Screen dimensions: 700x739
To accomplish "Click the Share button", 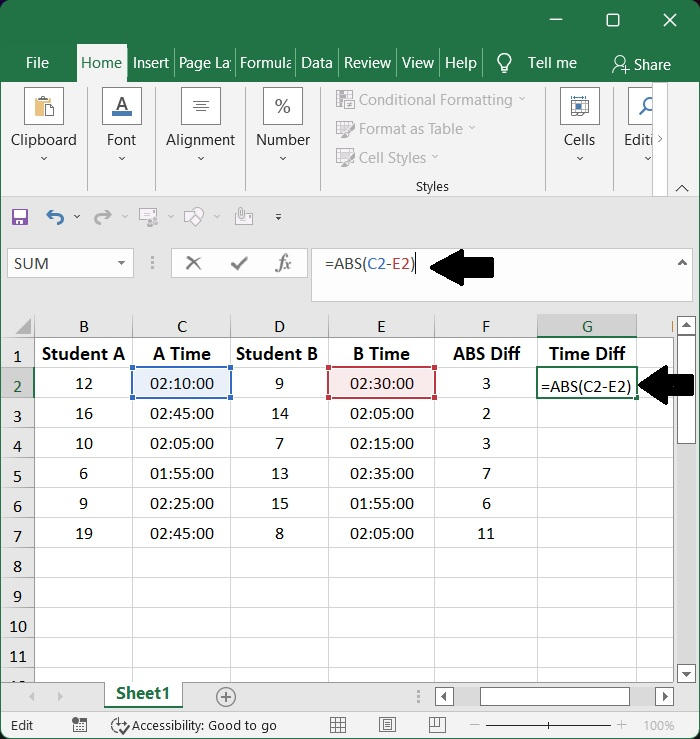I will 641,64.
